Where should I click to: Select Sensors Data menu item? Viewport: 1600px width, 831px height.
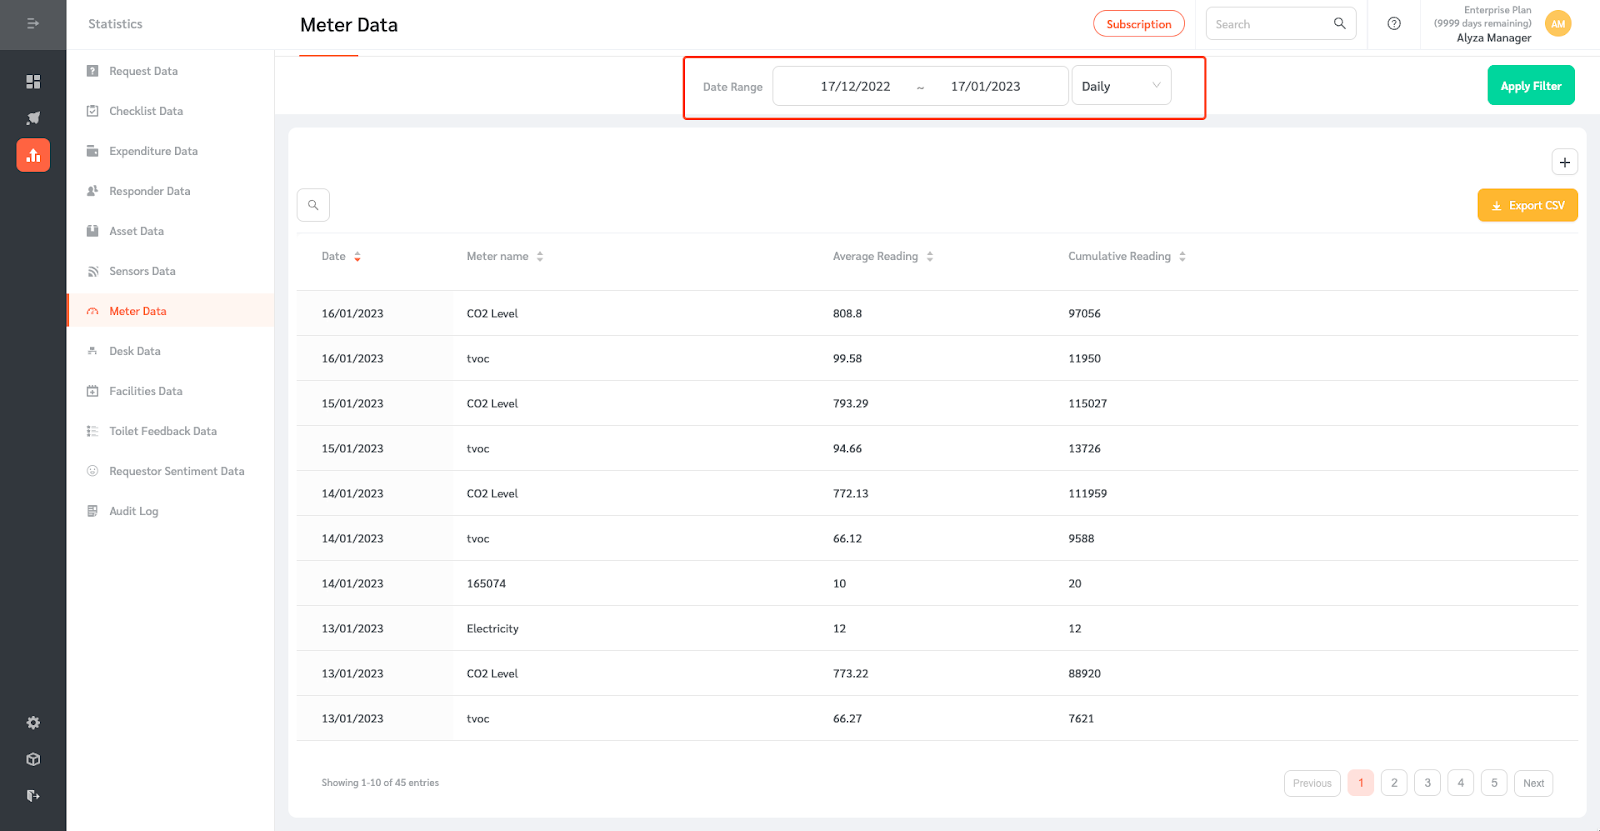click(142, 271)
